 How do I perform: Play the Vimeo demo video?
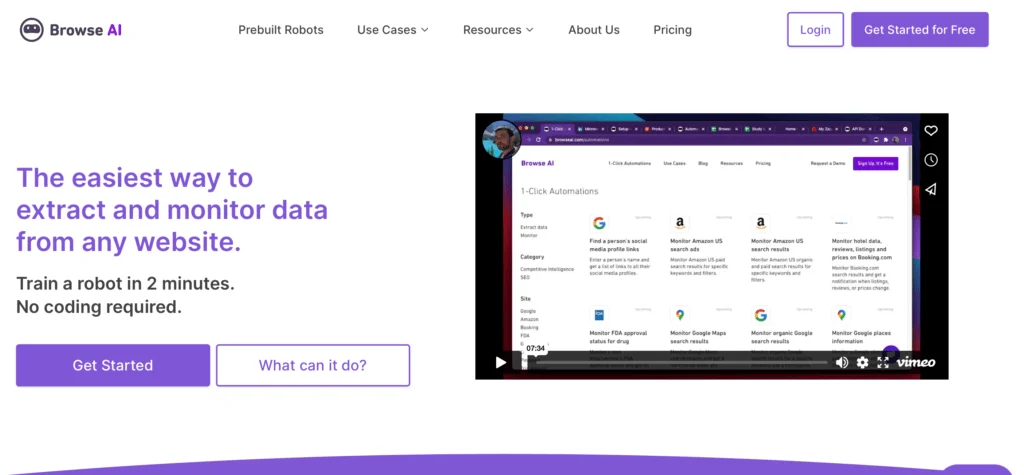[x=501, y=362]
